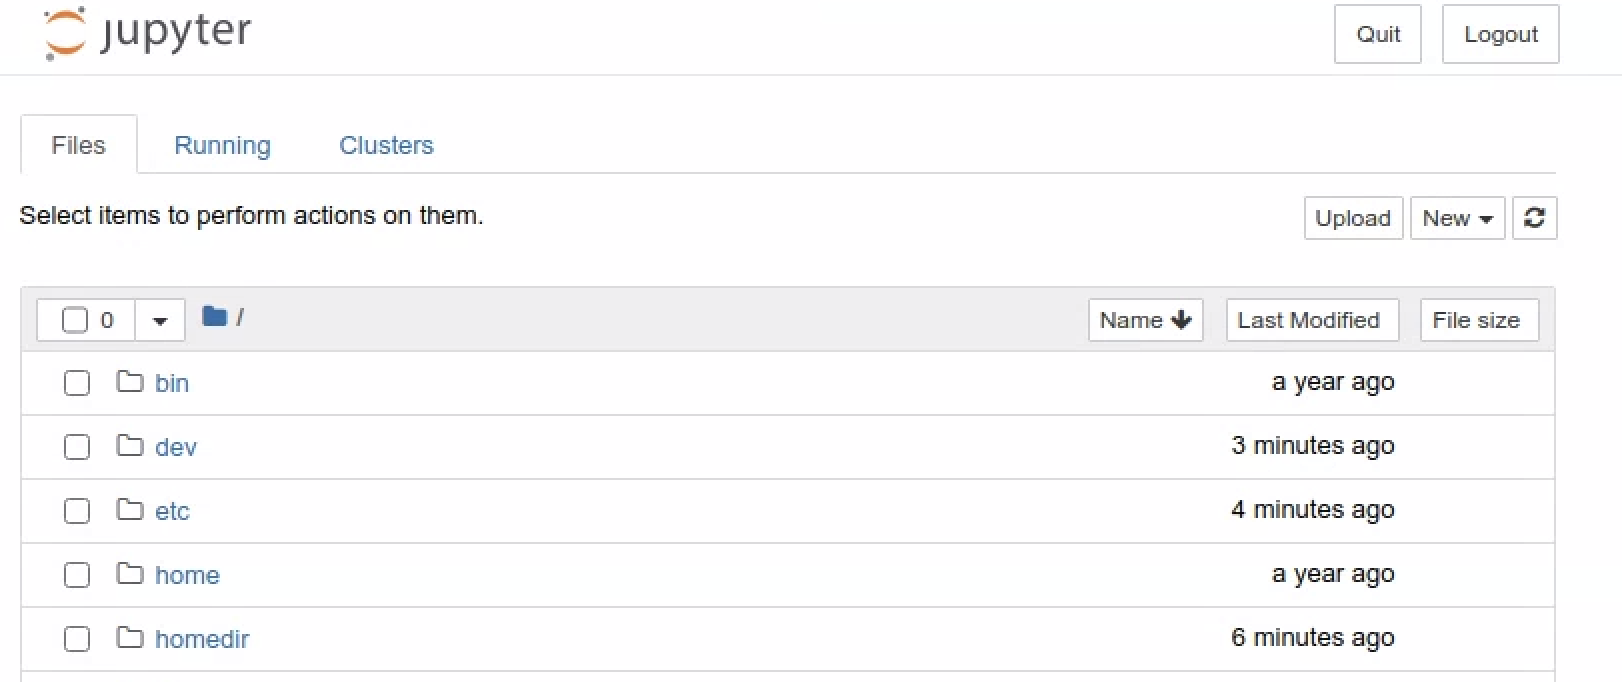The image size is (1622, 682).
Task: Refresh the notebook file list
Action: pyautogui.click(x=1535, y=218)
